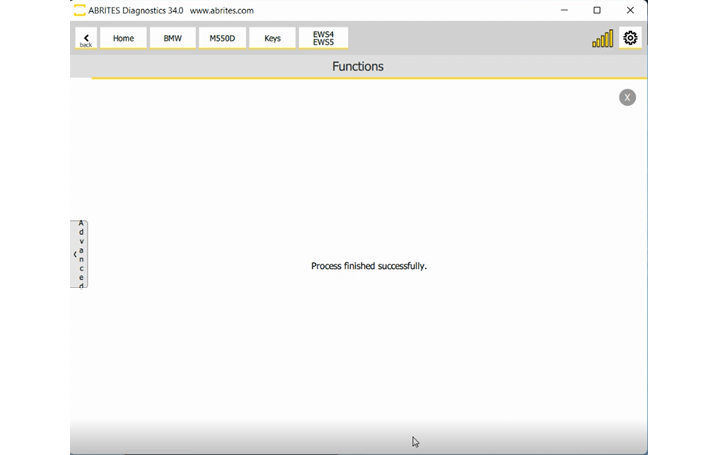The image size is (719, 455).
Task: Click the back arrow button
Action: click(x=86, y=39)
